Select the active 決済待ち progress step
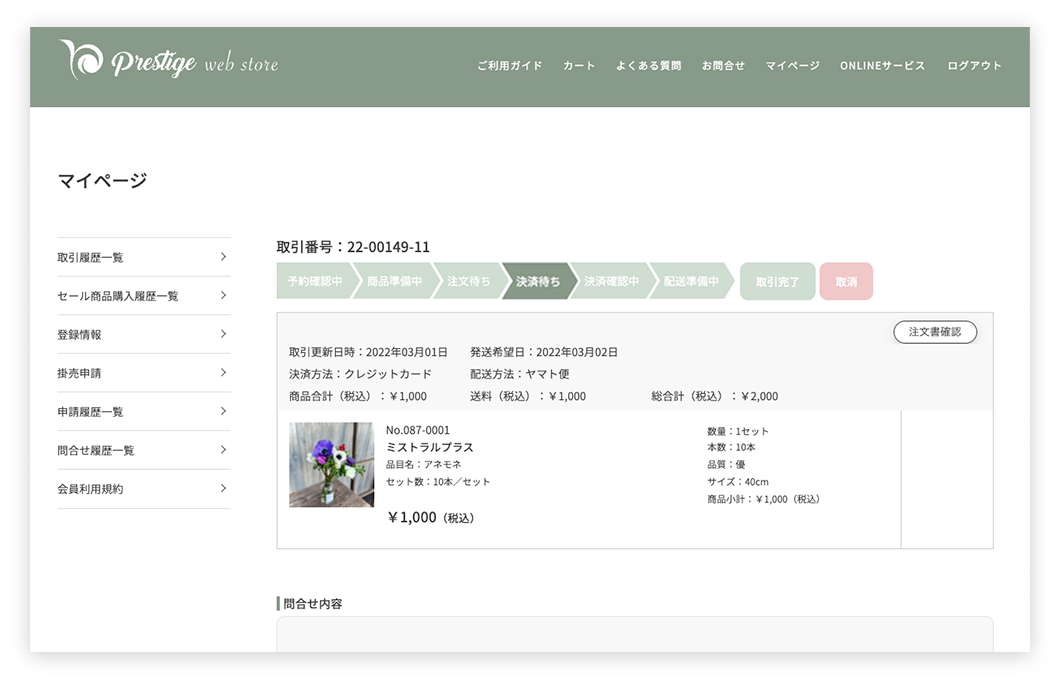 (538, 282)
